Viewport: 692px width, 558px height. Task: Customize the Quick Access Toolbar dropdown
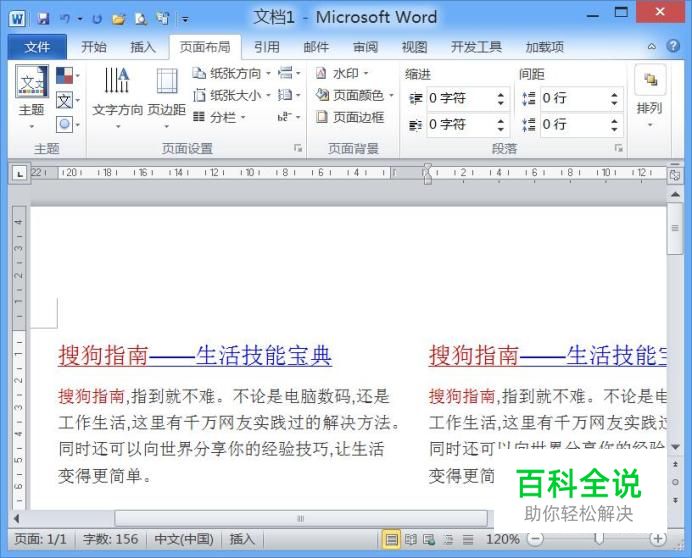pyautogui.click(x=186, y=19)
